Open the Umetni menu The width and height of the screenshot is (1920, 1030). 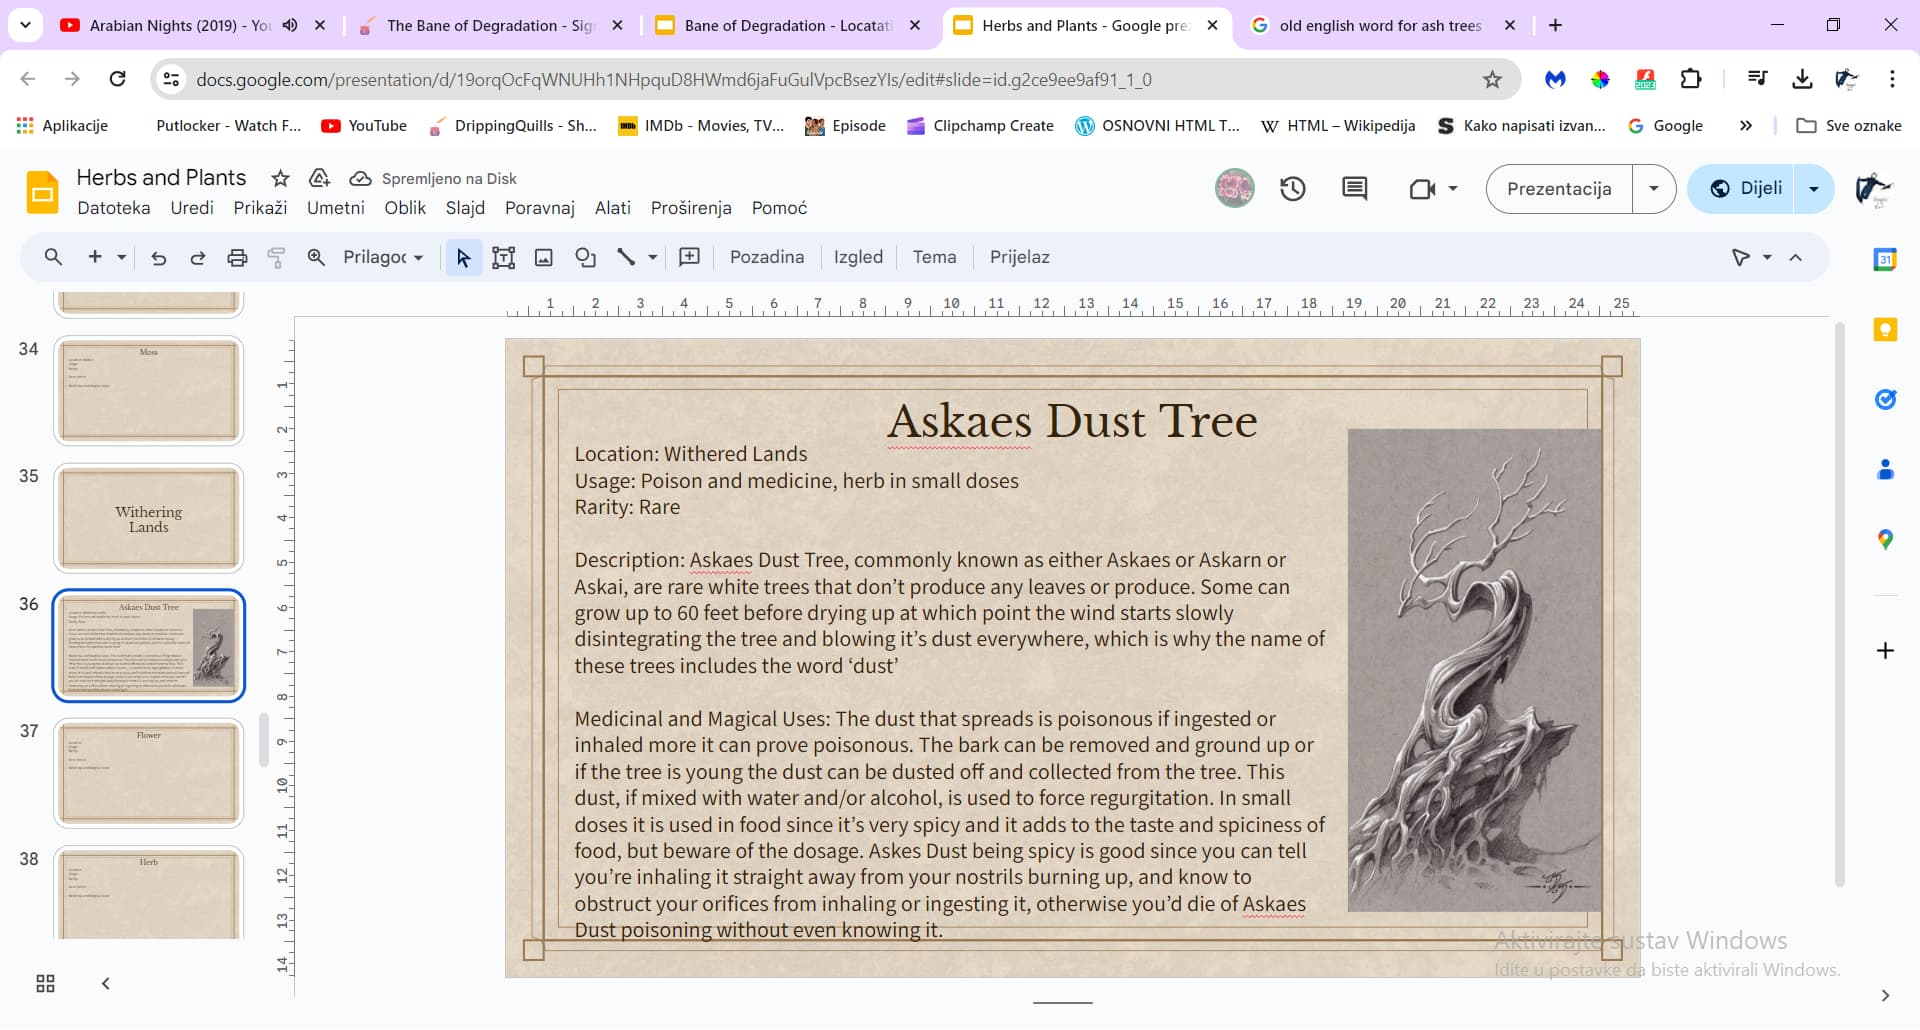tap(335, 208)
